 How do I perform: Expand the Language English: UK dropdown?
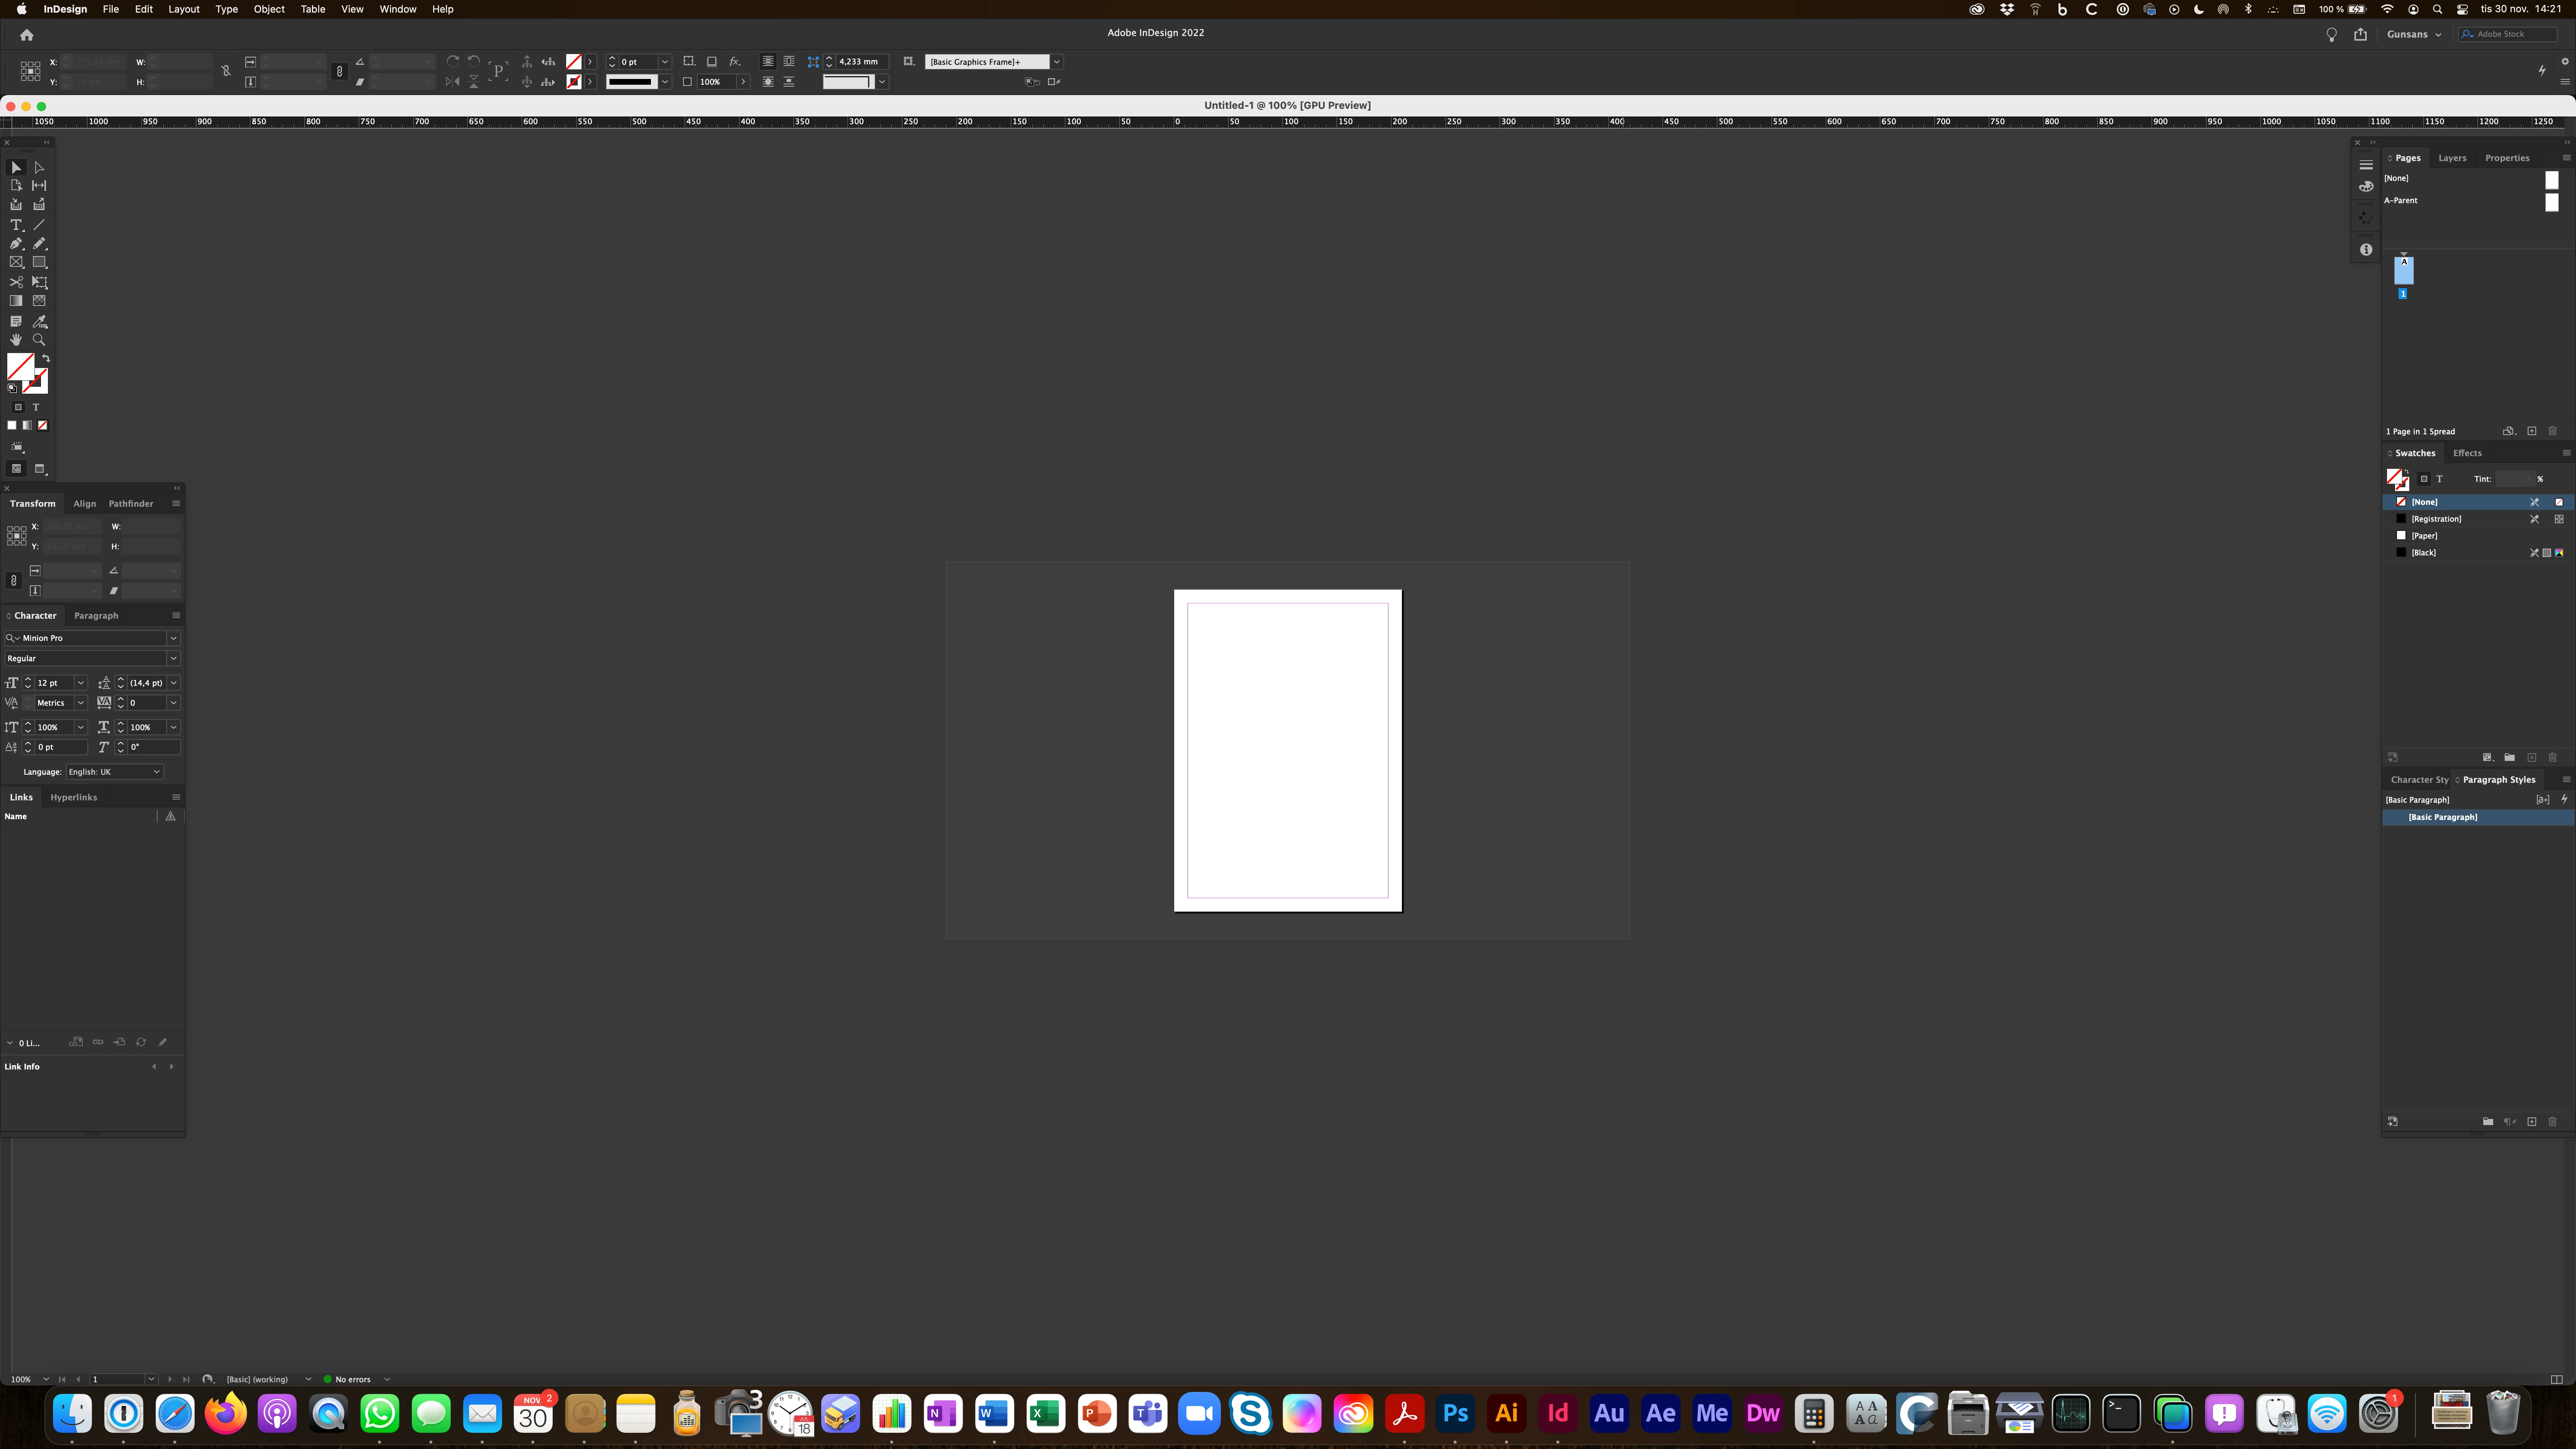pos(156,772)
